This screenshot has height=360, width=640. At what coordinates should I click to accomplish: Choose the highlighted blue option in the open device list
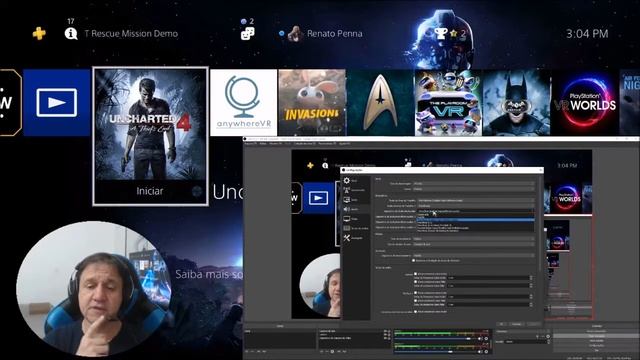tap(475, 219)
